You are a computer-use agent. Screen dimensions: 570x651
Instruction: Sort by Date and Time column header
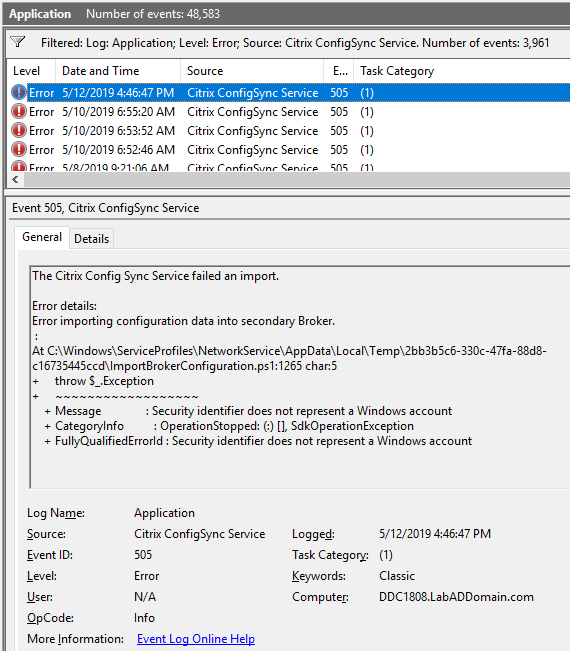[118, 71]
